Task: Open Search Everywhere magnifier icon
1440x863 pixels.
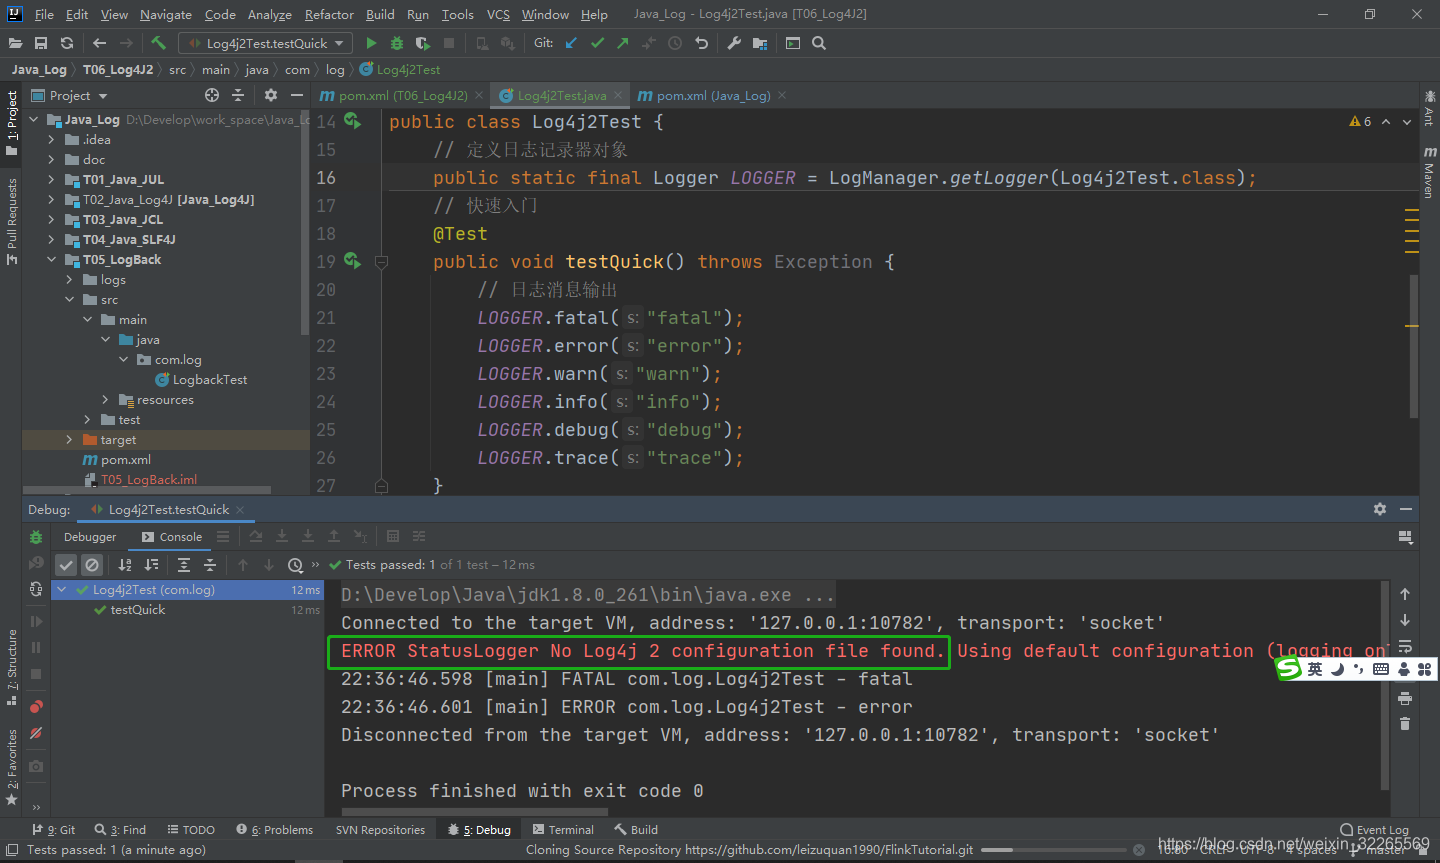Action: [819, 43]
